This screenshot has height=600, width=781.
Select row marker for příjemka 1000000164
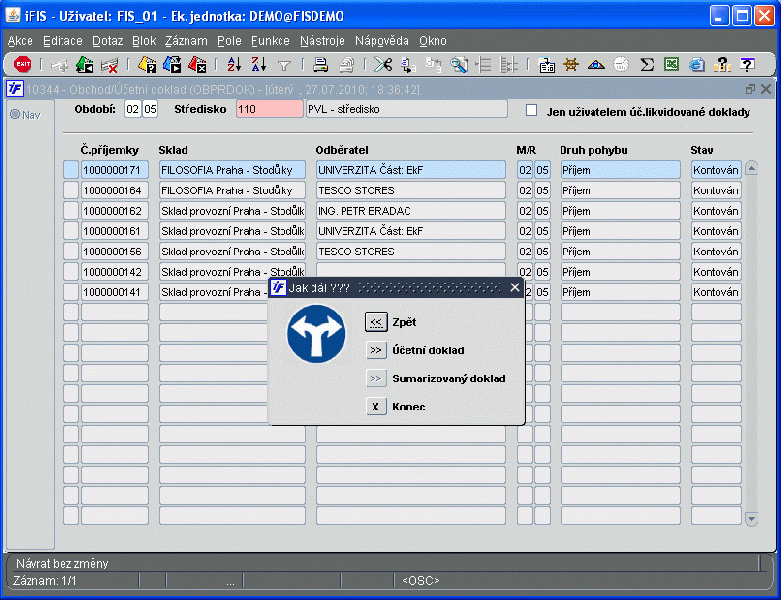(70, 190)
